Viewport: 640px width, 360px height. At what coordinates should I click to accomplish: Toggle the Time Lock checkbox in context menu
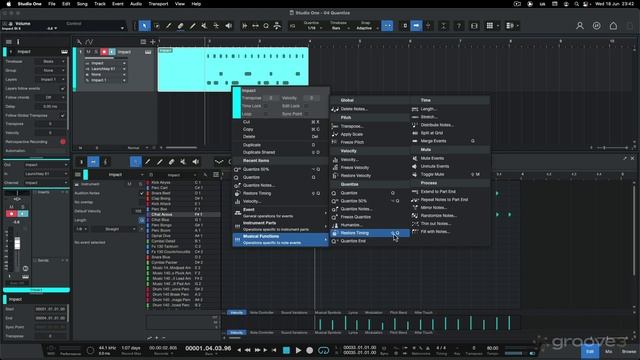click(266, 106)
